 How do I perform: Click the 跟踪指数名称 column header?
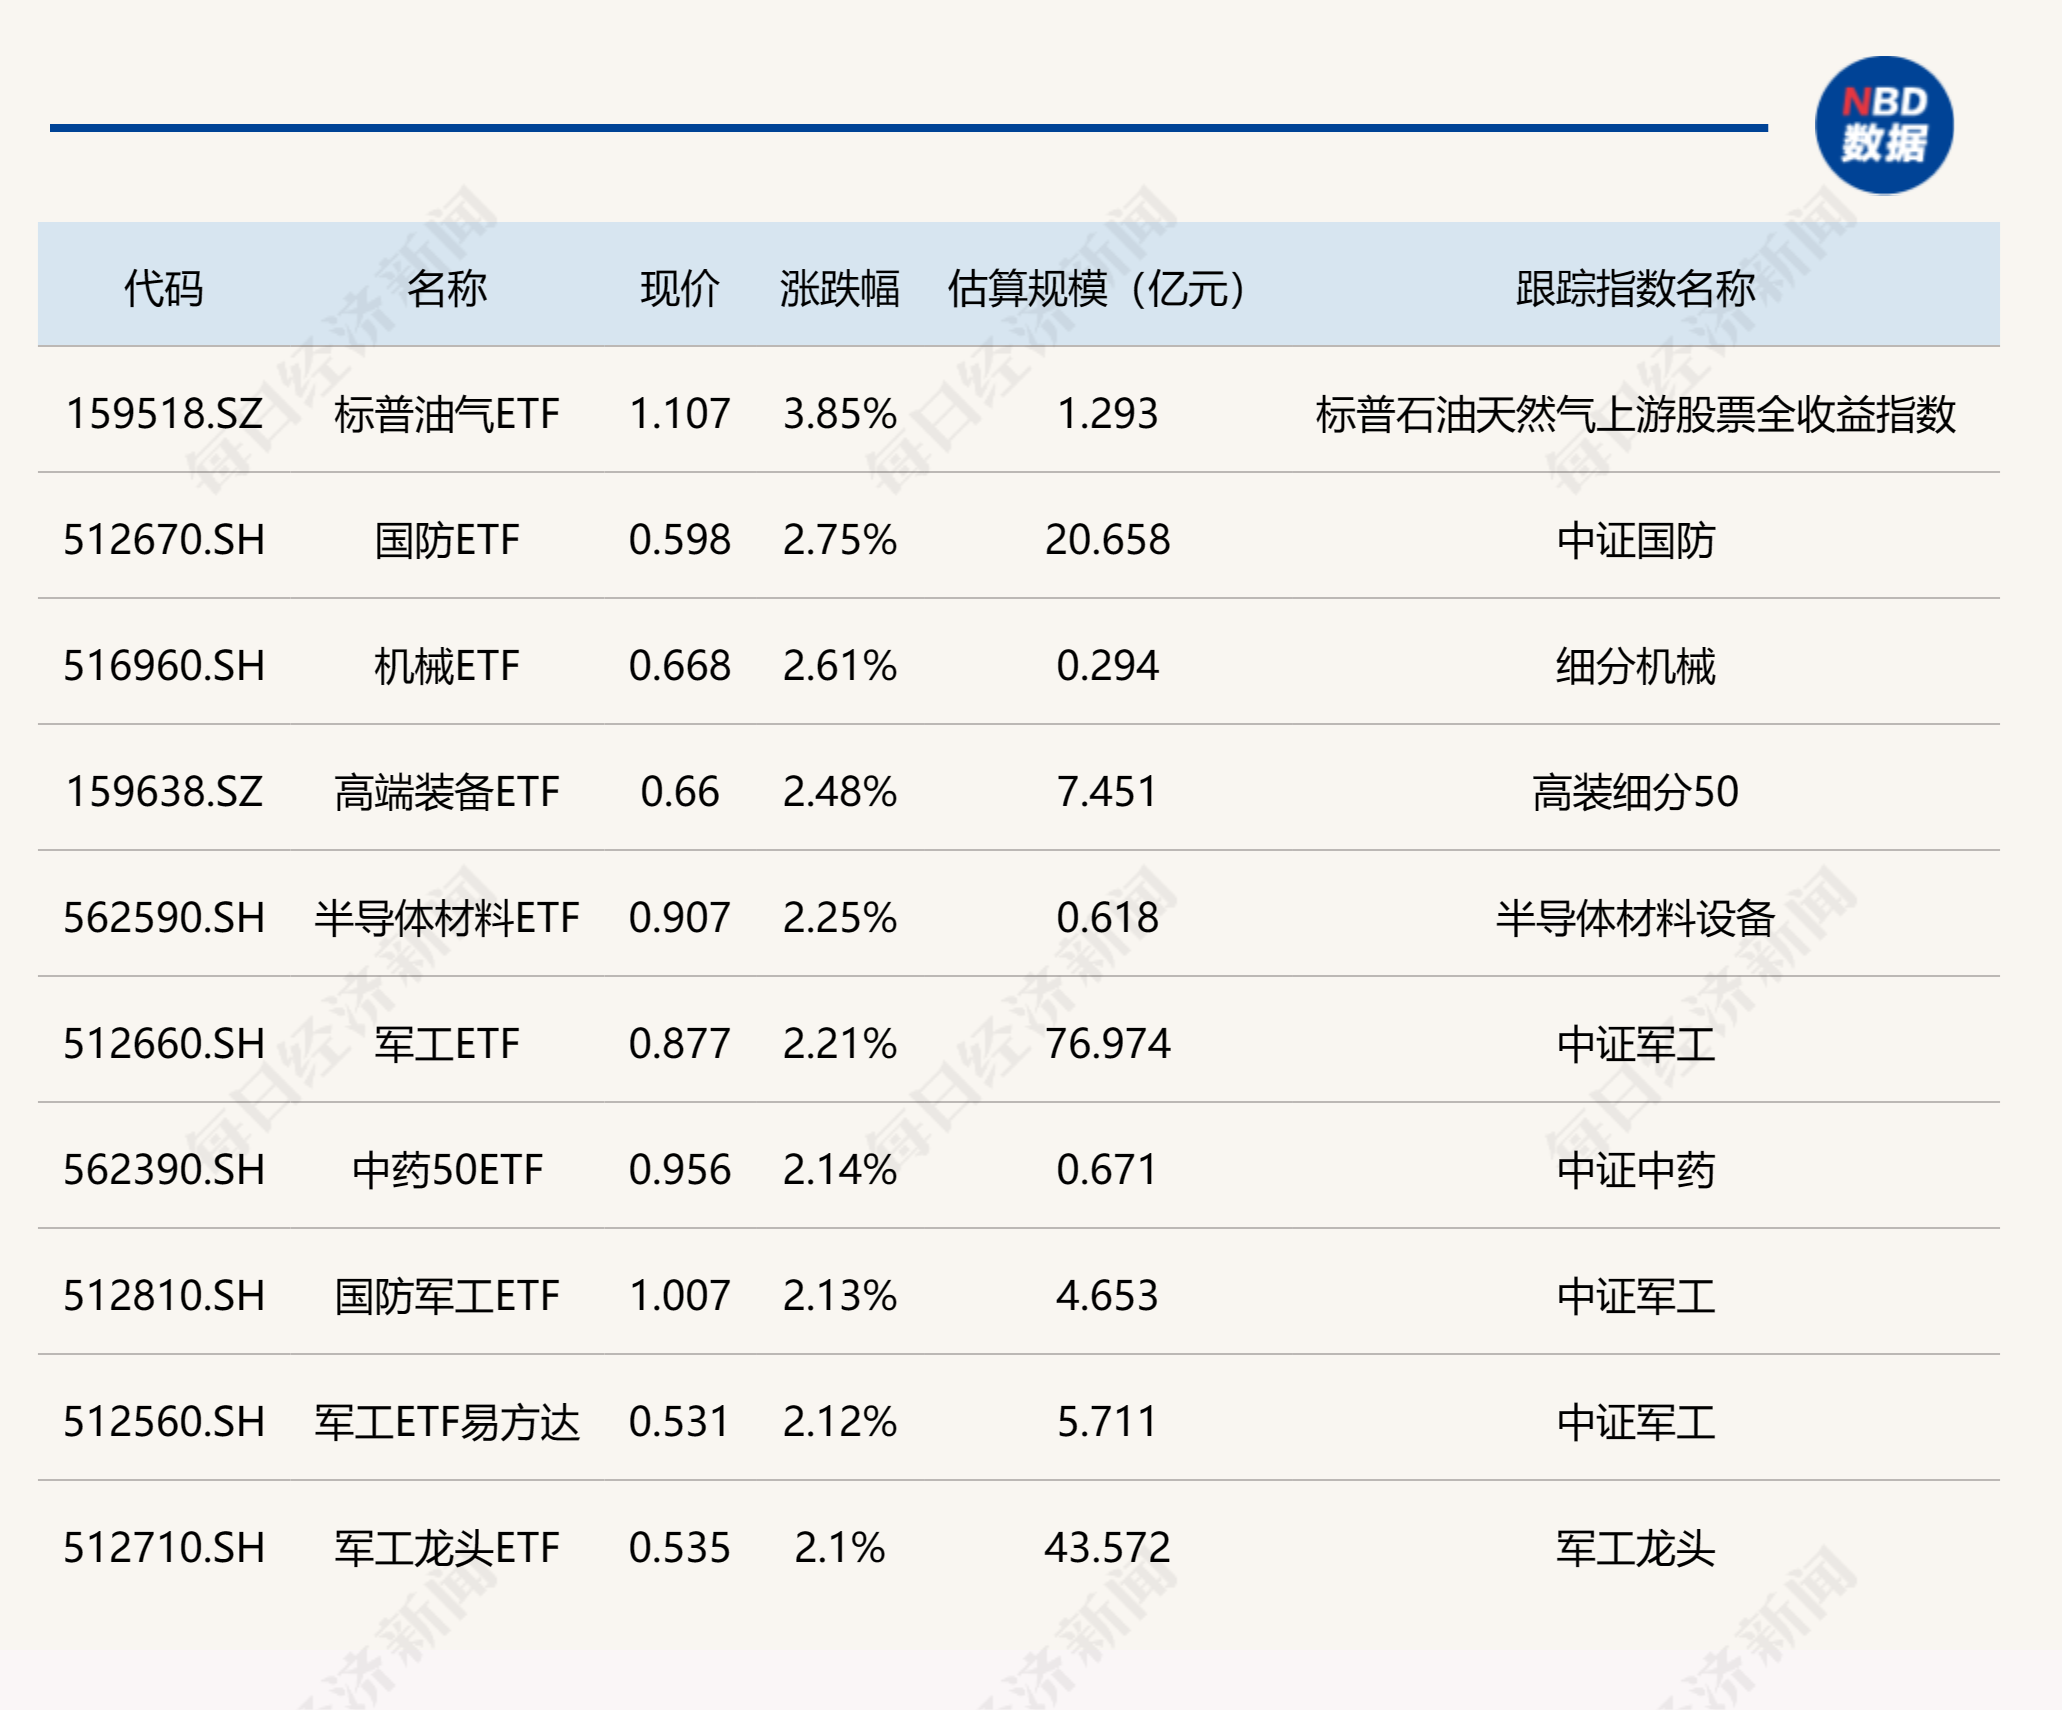1635,289
